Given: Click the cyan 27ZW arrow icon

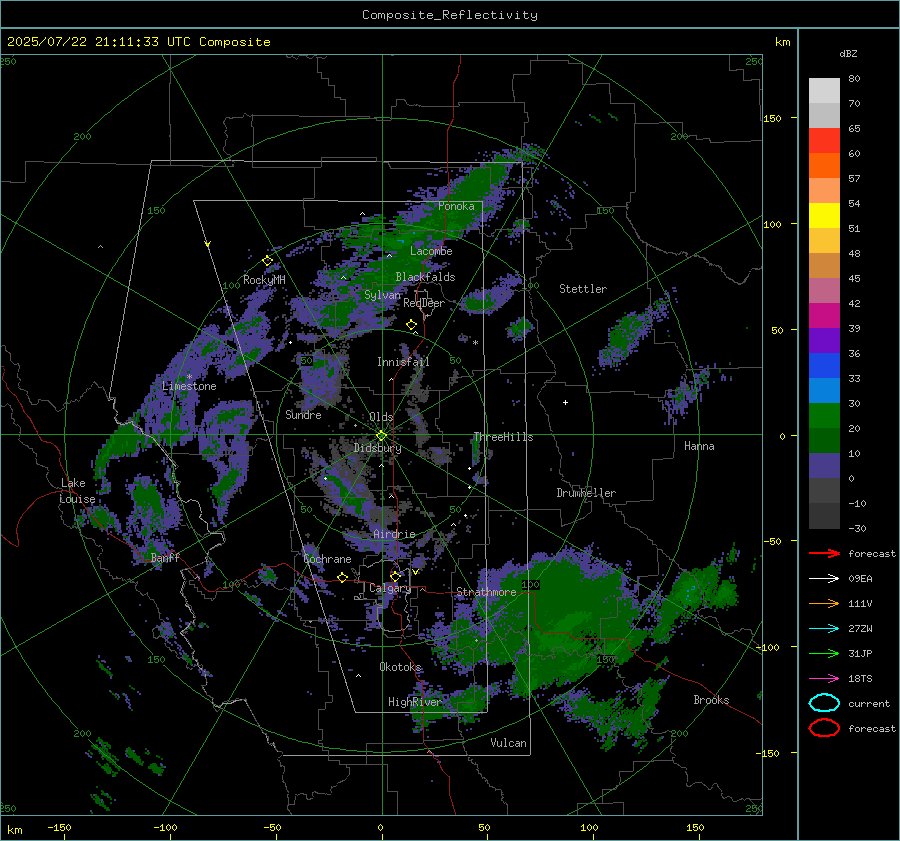Looking at the screenshot, I should pyautogui.click(x=824, y=629).
